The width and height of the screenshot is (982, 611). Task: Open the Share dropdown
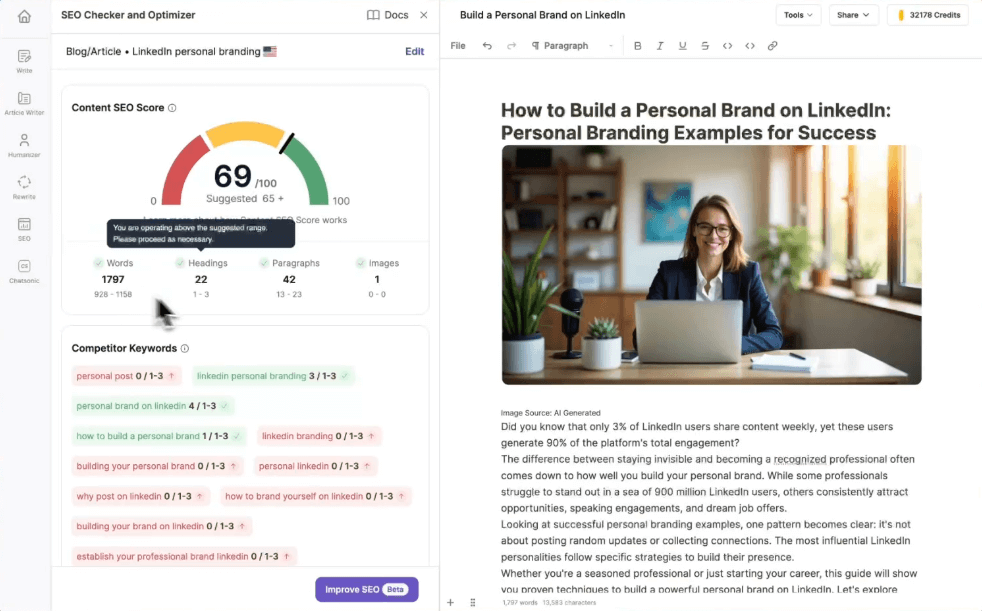pos(853,15)
